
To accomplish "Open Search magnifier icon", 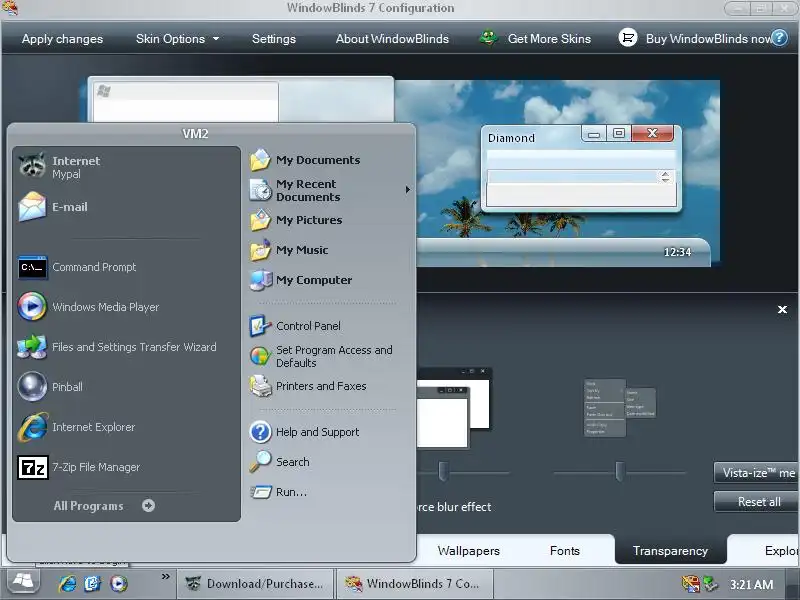I will coord(260,462).
